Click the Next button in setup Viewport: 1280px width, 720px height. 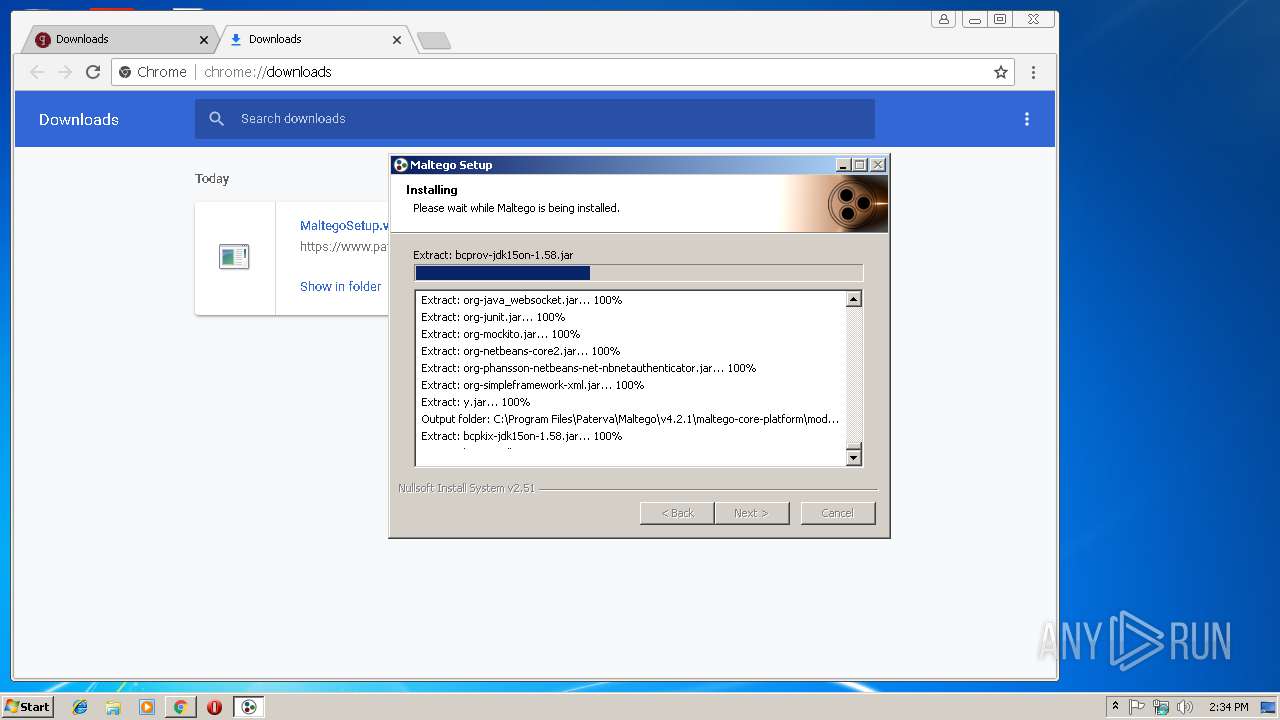pos(752,513)
